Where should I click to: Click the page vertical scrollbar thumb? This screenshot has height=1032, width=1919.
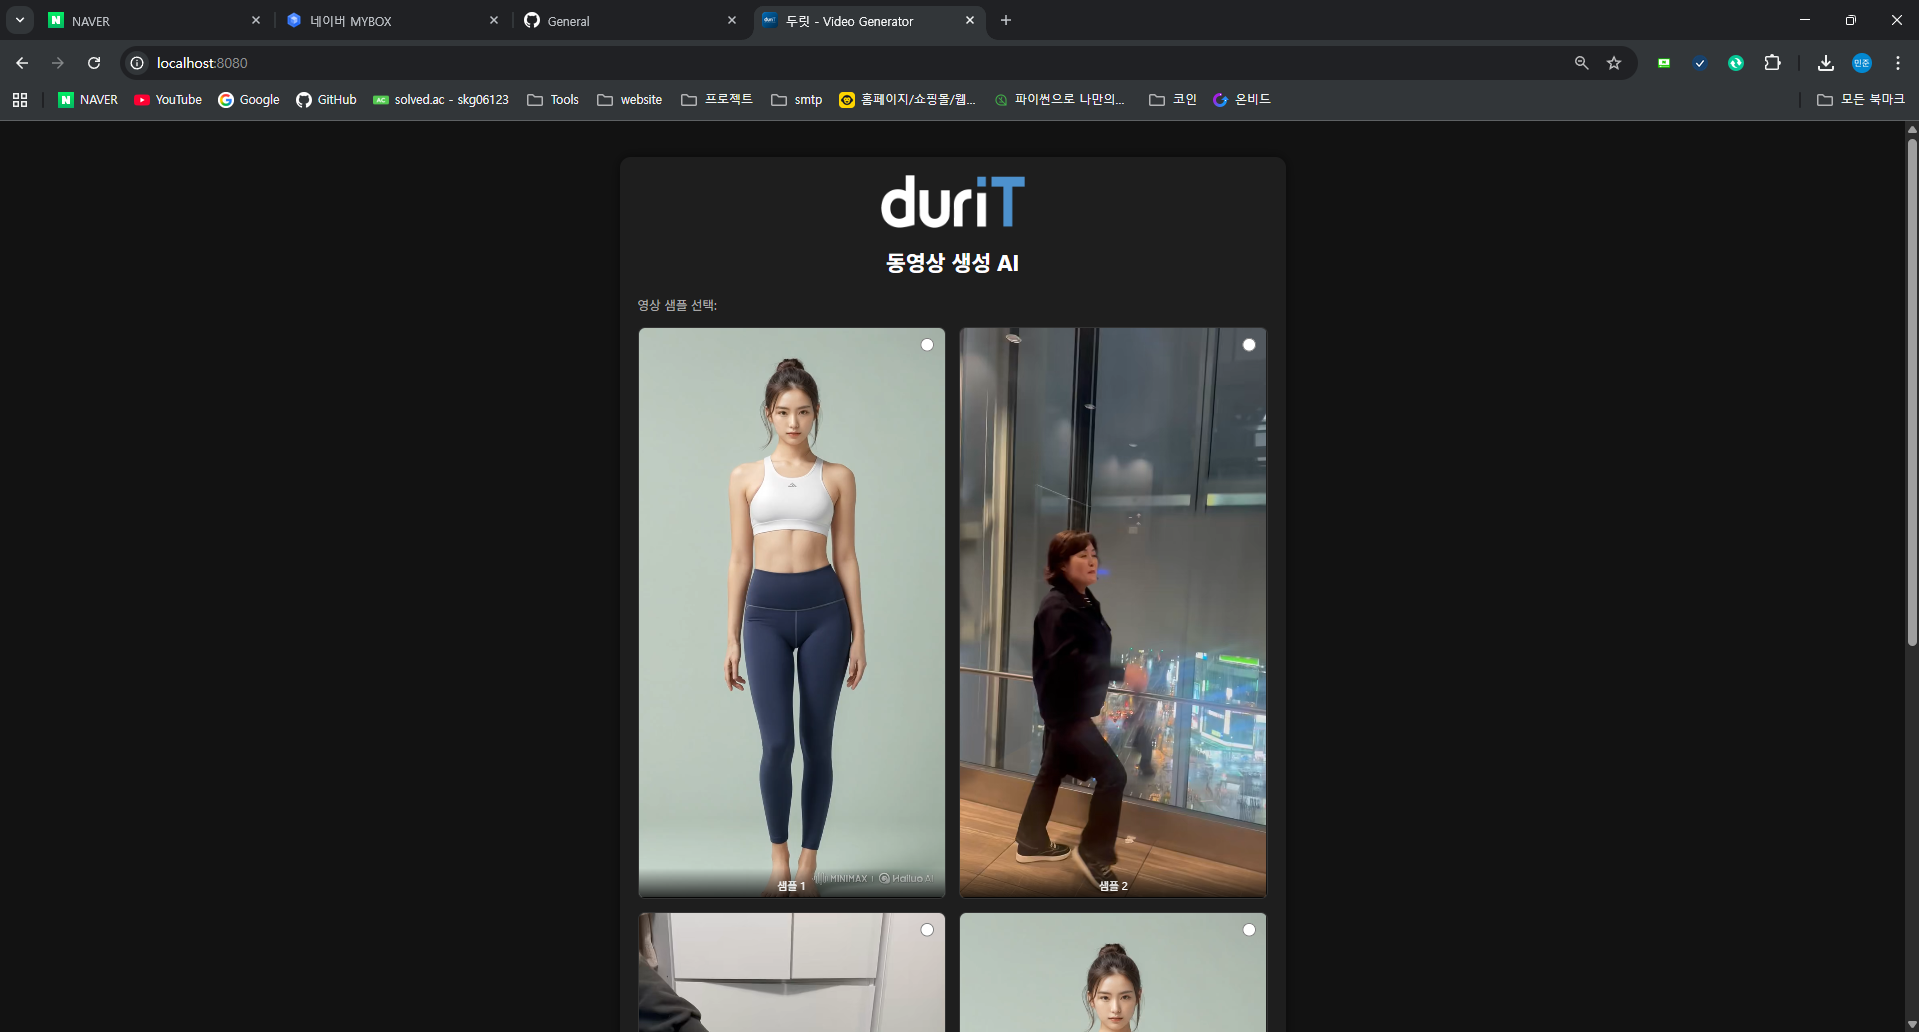(1912, 392)
